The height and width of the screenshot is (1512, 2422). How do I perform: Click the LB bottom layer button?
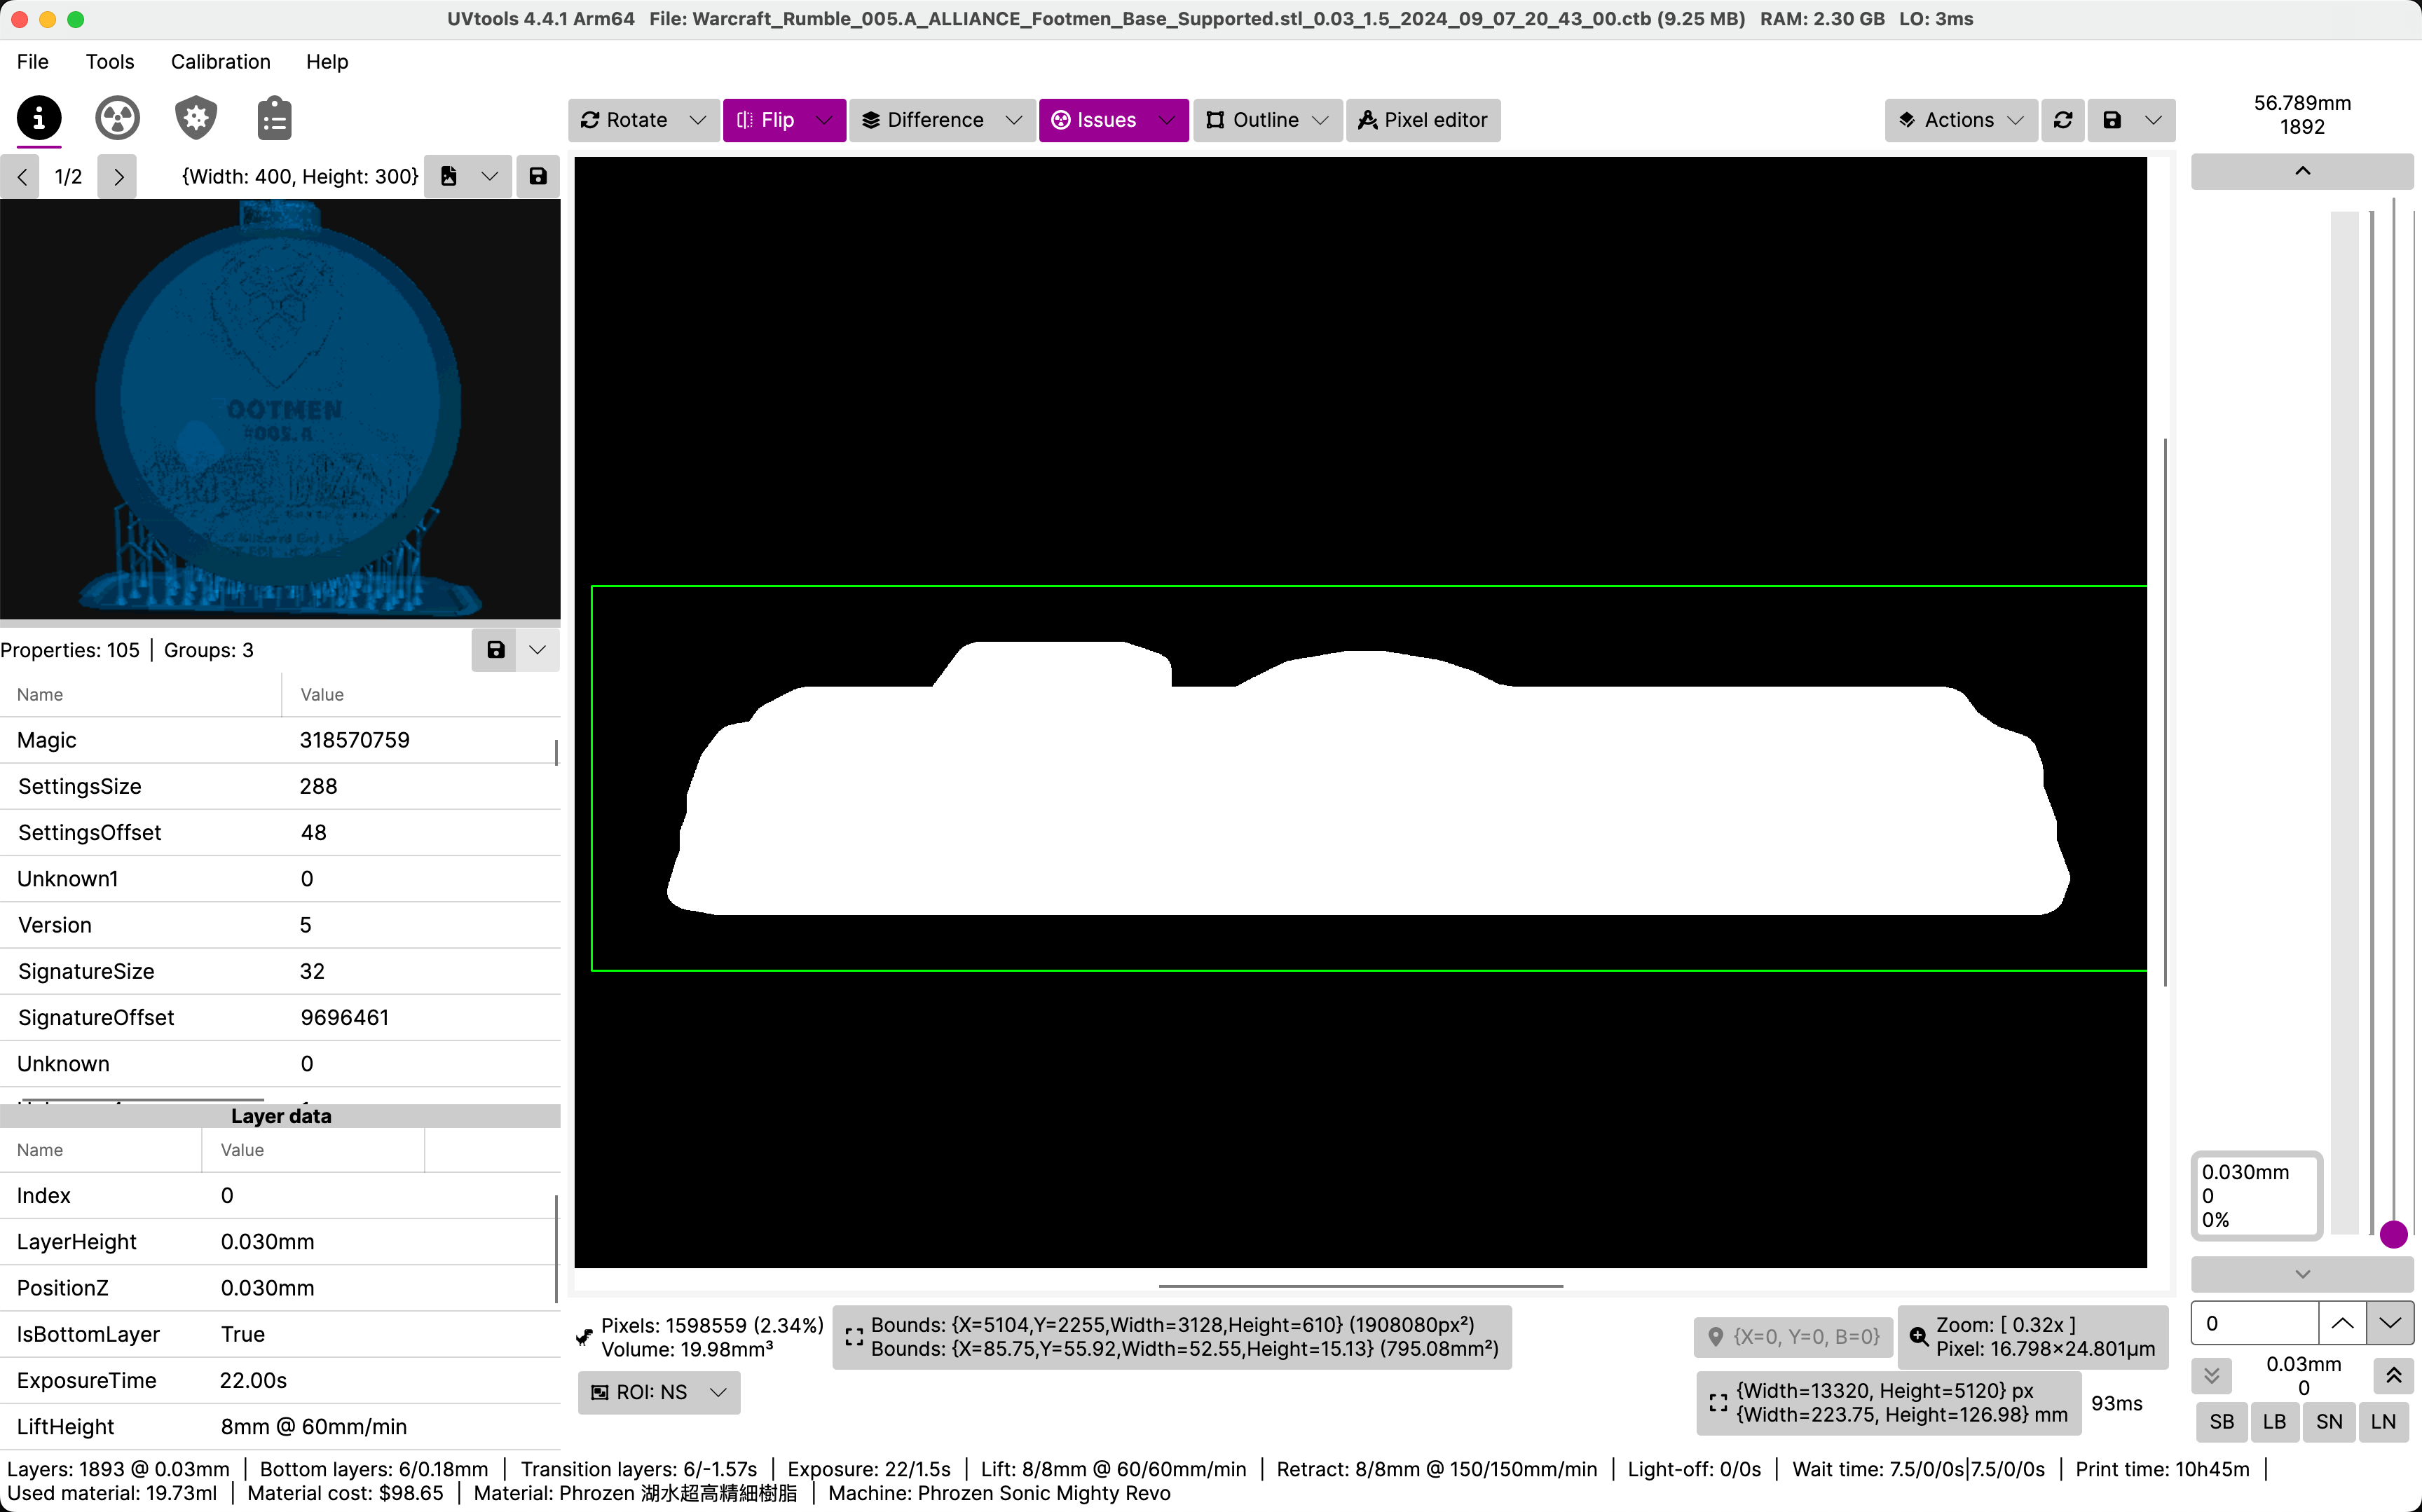[2275, 1421]
